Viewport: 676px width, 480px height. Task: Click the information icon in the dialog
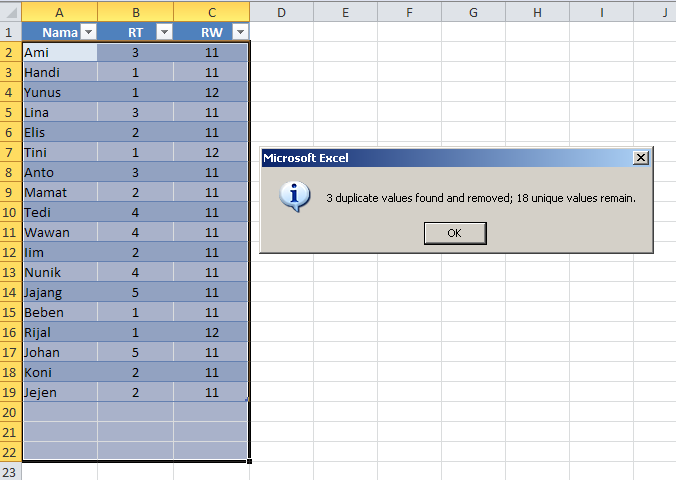[x=294, y=197]
